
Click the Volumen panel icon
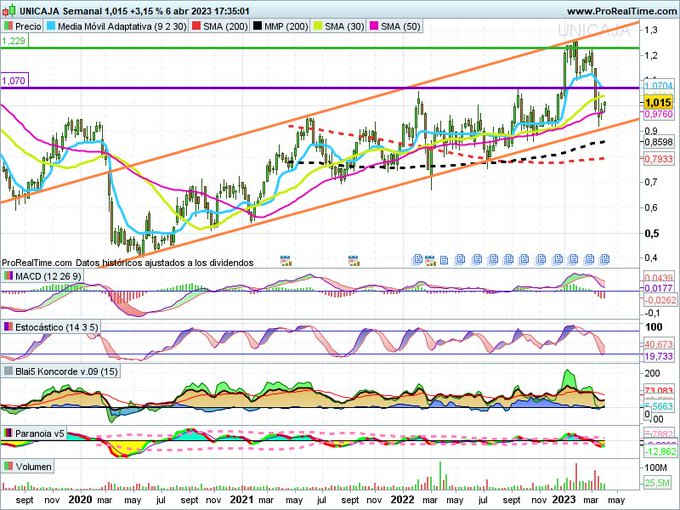click(8, 467)
